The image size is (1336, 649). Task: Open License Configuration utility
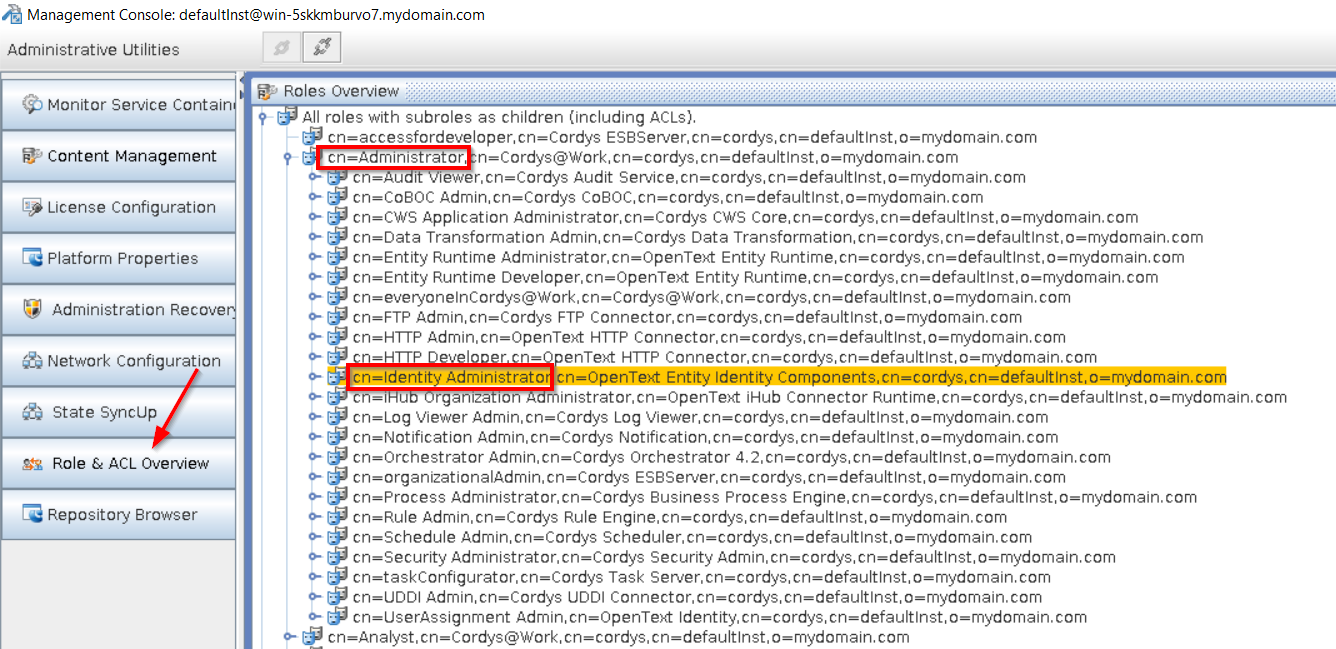pyautogui.click(x=118, y=207)
